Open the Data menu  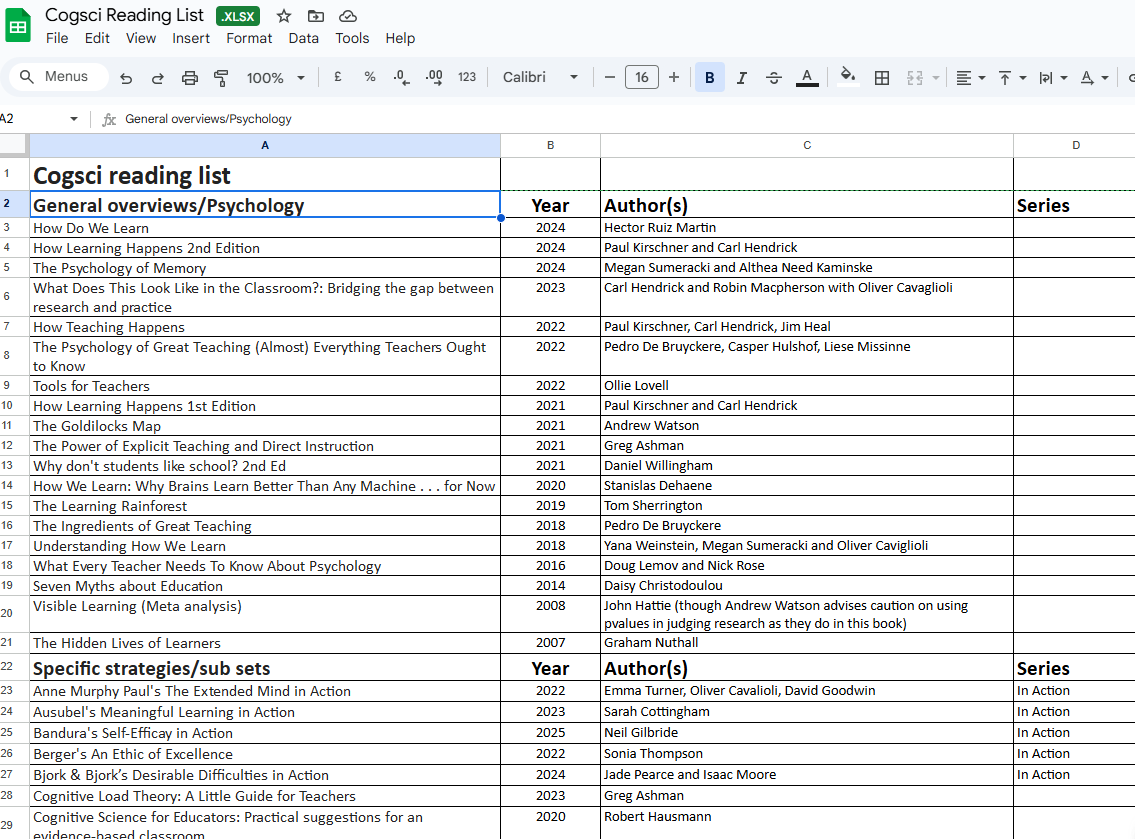tap(303, 38)
